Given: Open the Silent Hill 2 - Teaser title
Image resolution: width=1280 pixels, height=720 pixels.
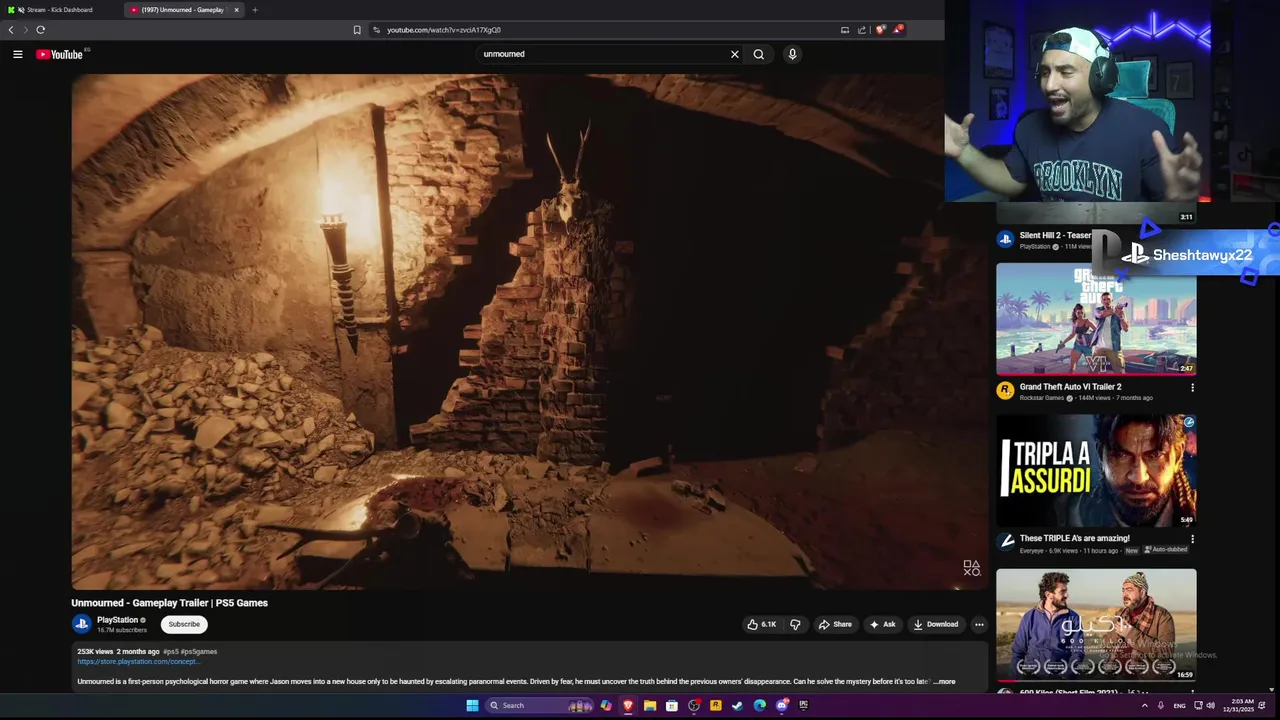Looking at the screenshot, I should click(1055, 236).
